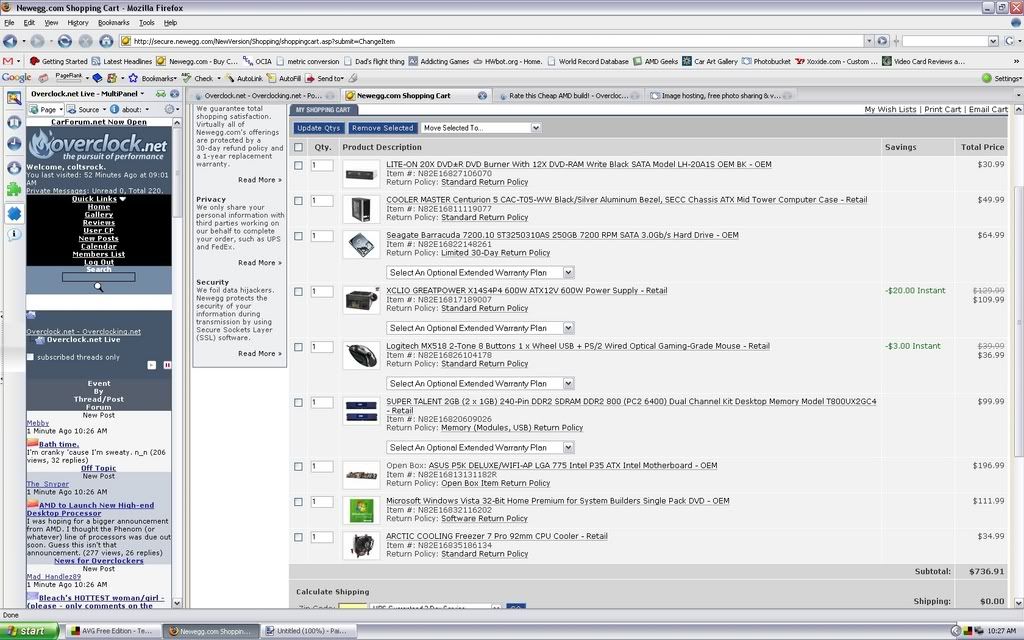1024x640 pixels.
Task: Select the LITE-ON DVD Burner item checkbox
Action: [x=298, y=166]
